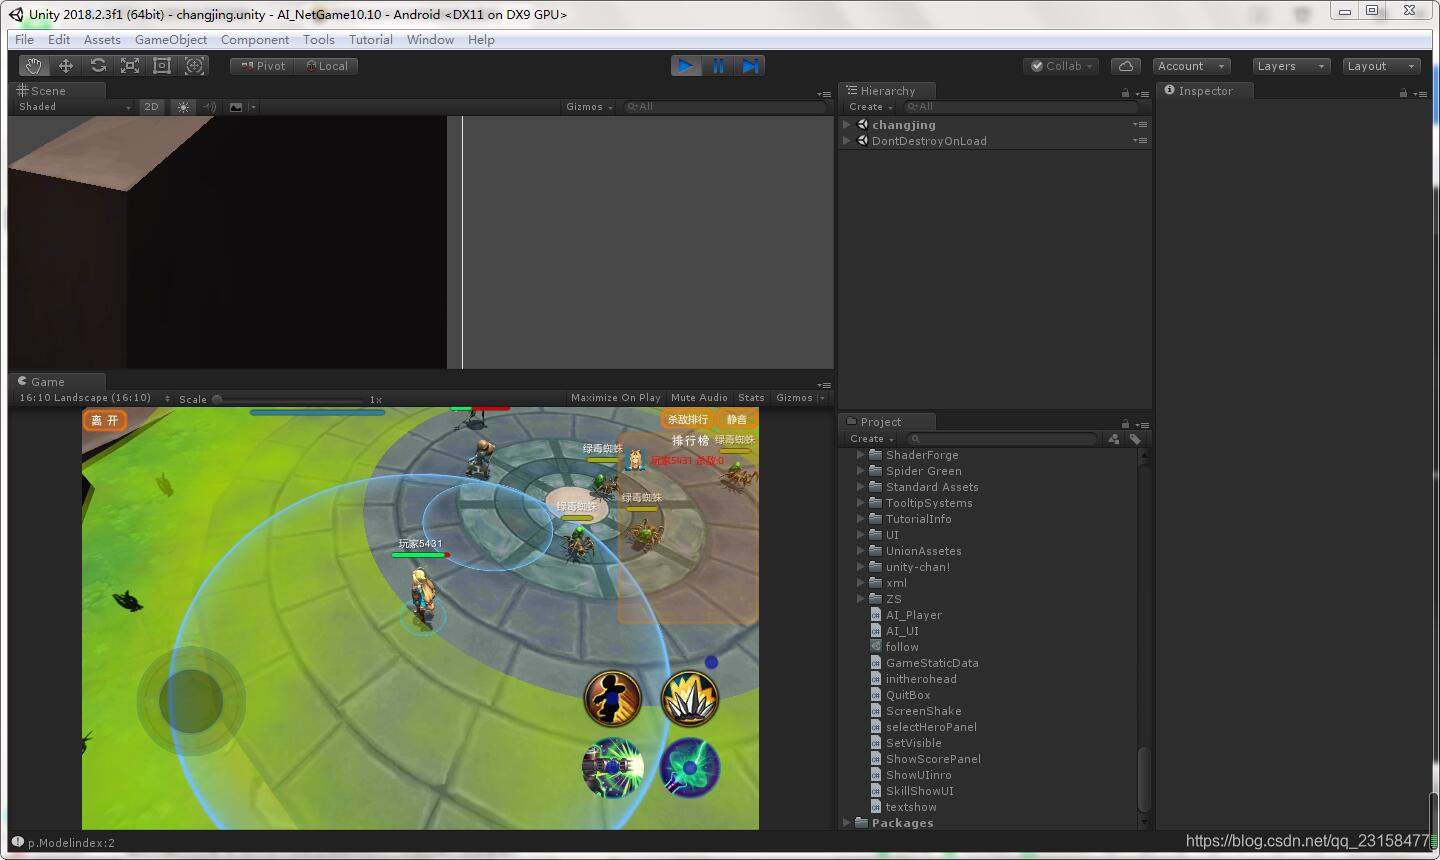Click the Scale slider handle
The image size is (1440, 860).
coord(217,399)
